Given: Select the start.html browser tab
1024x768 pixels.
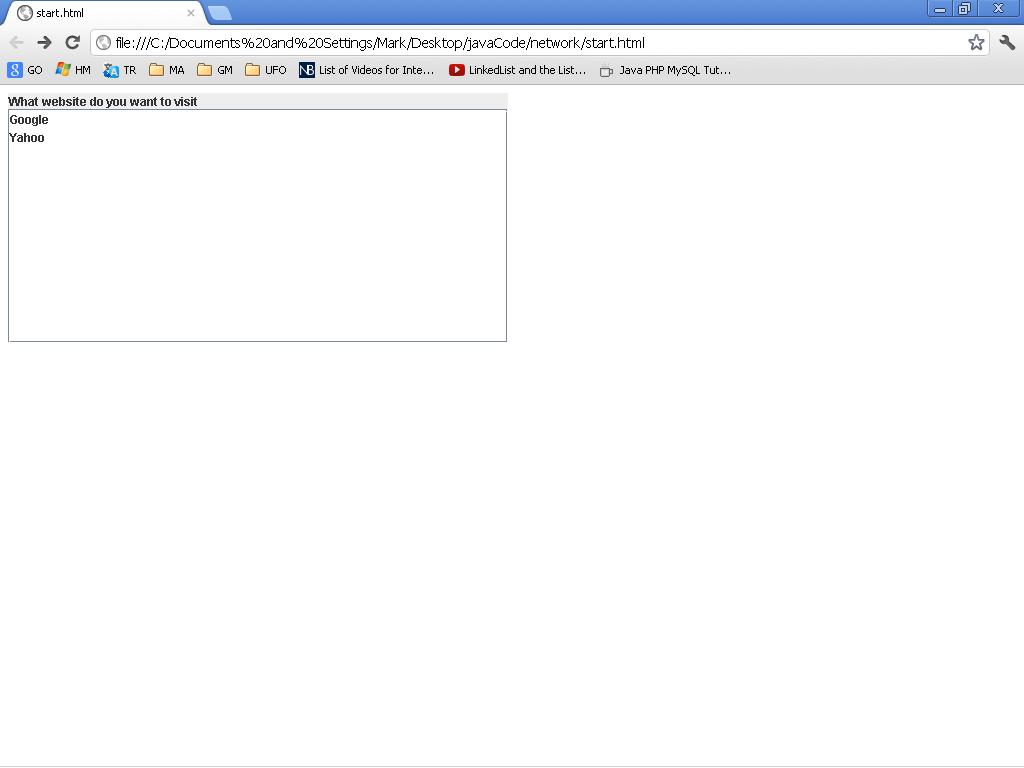Looking at the screenshot, I should [x=100, y=13].
